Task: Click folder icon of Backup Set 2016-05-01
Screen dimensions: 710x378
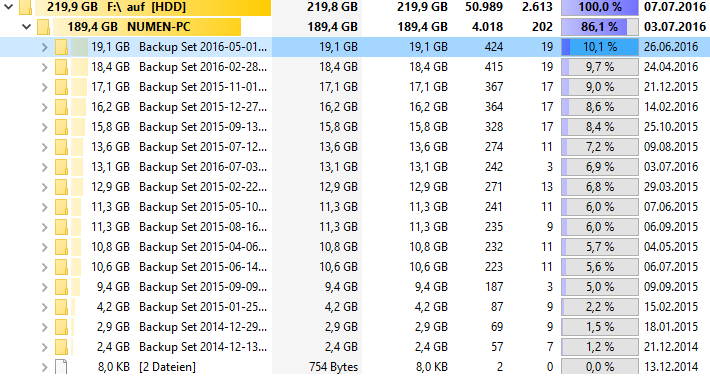Action: click(x=61, y=47)
